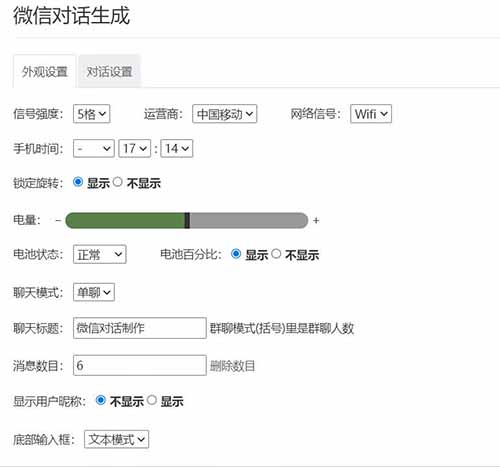Click the 消息数目 input field
This screenshot has height=467, width=500.
[140, 365]
